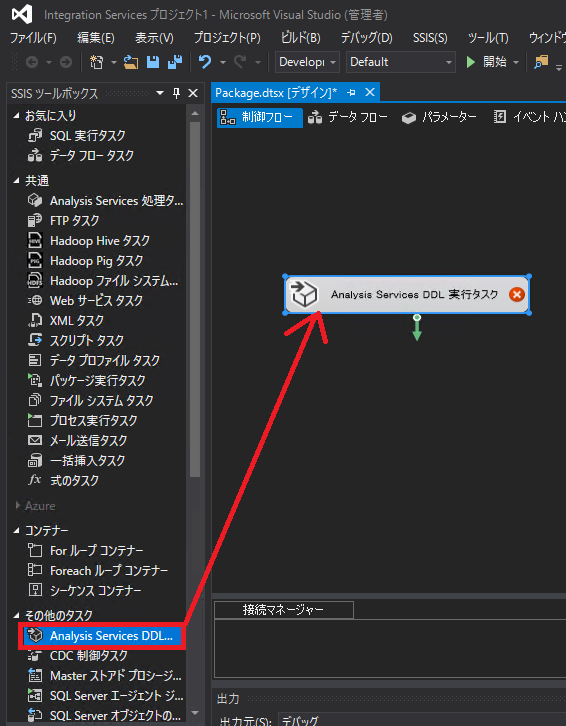Select the Hadoop Pig タスク icon
The width and height of the screenshot is (566, 726).
(x=35, y=260)
